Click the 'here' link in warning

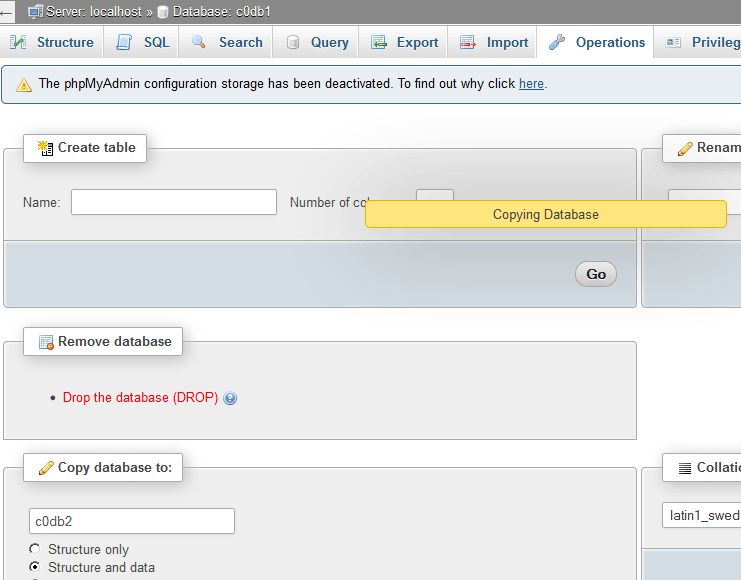[531, 84]
